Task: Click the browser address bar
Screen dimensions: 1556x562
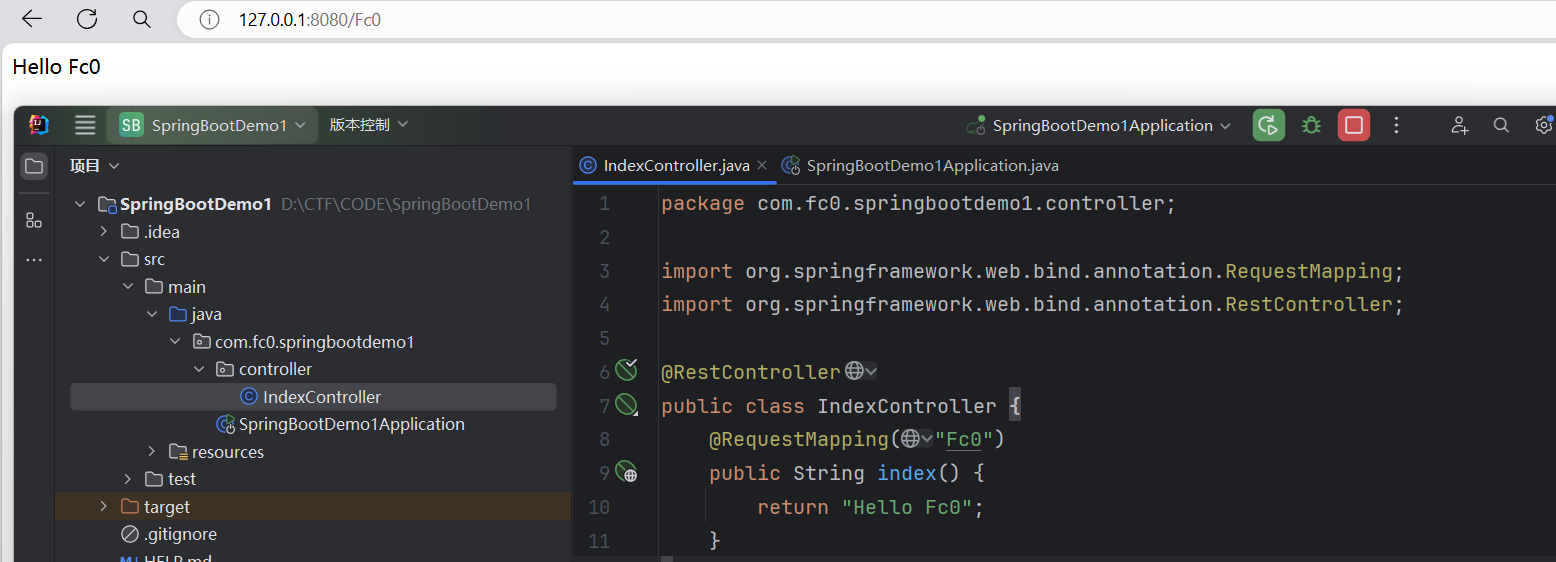Action: coord(700,20)
